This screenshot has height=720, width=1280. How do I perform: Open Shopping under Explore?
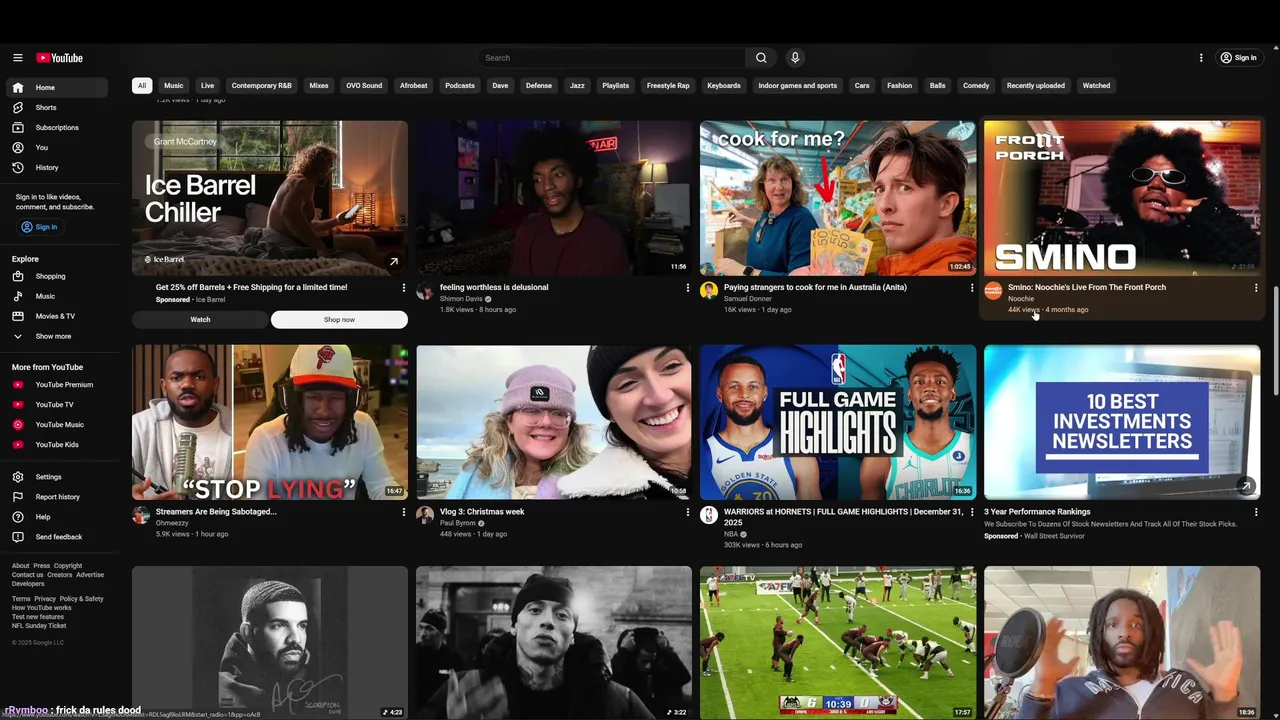57,276
